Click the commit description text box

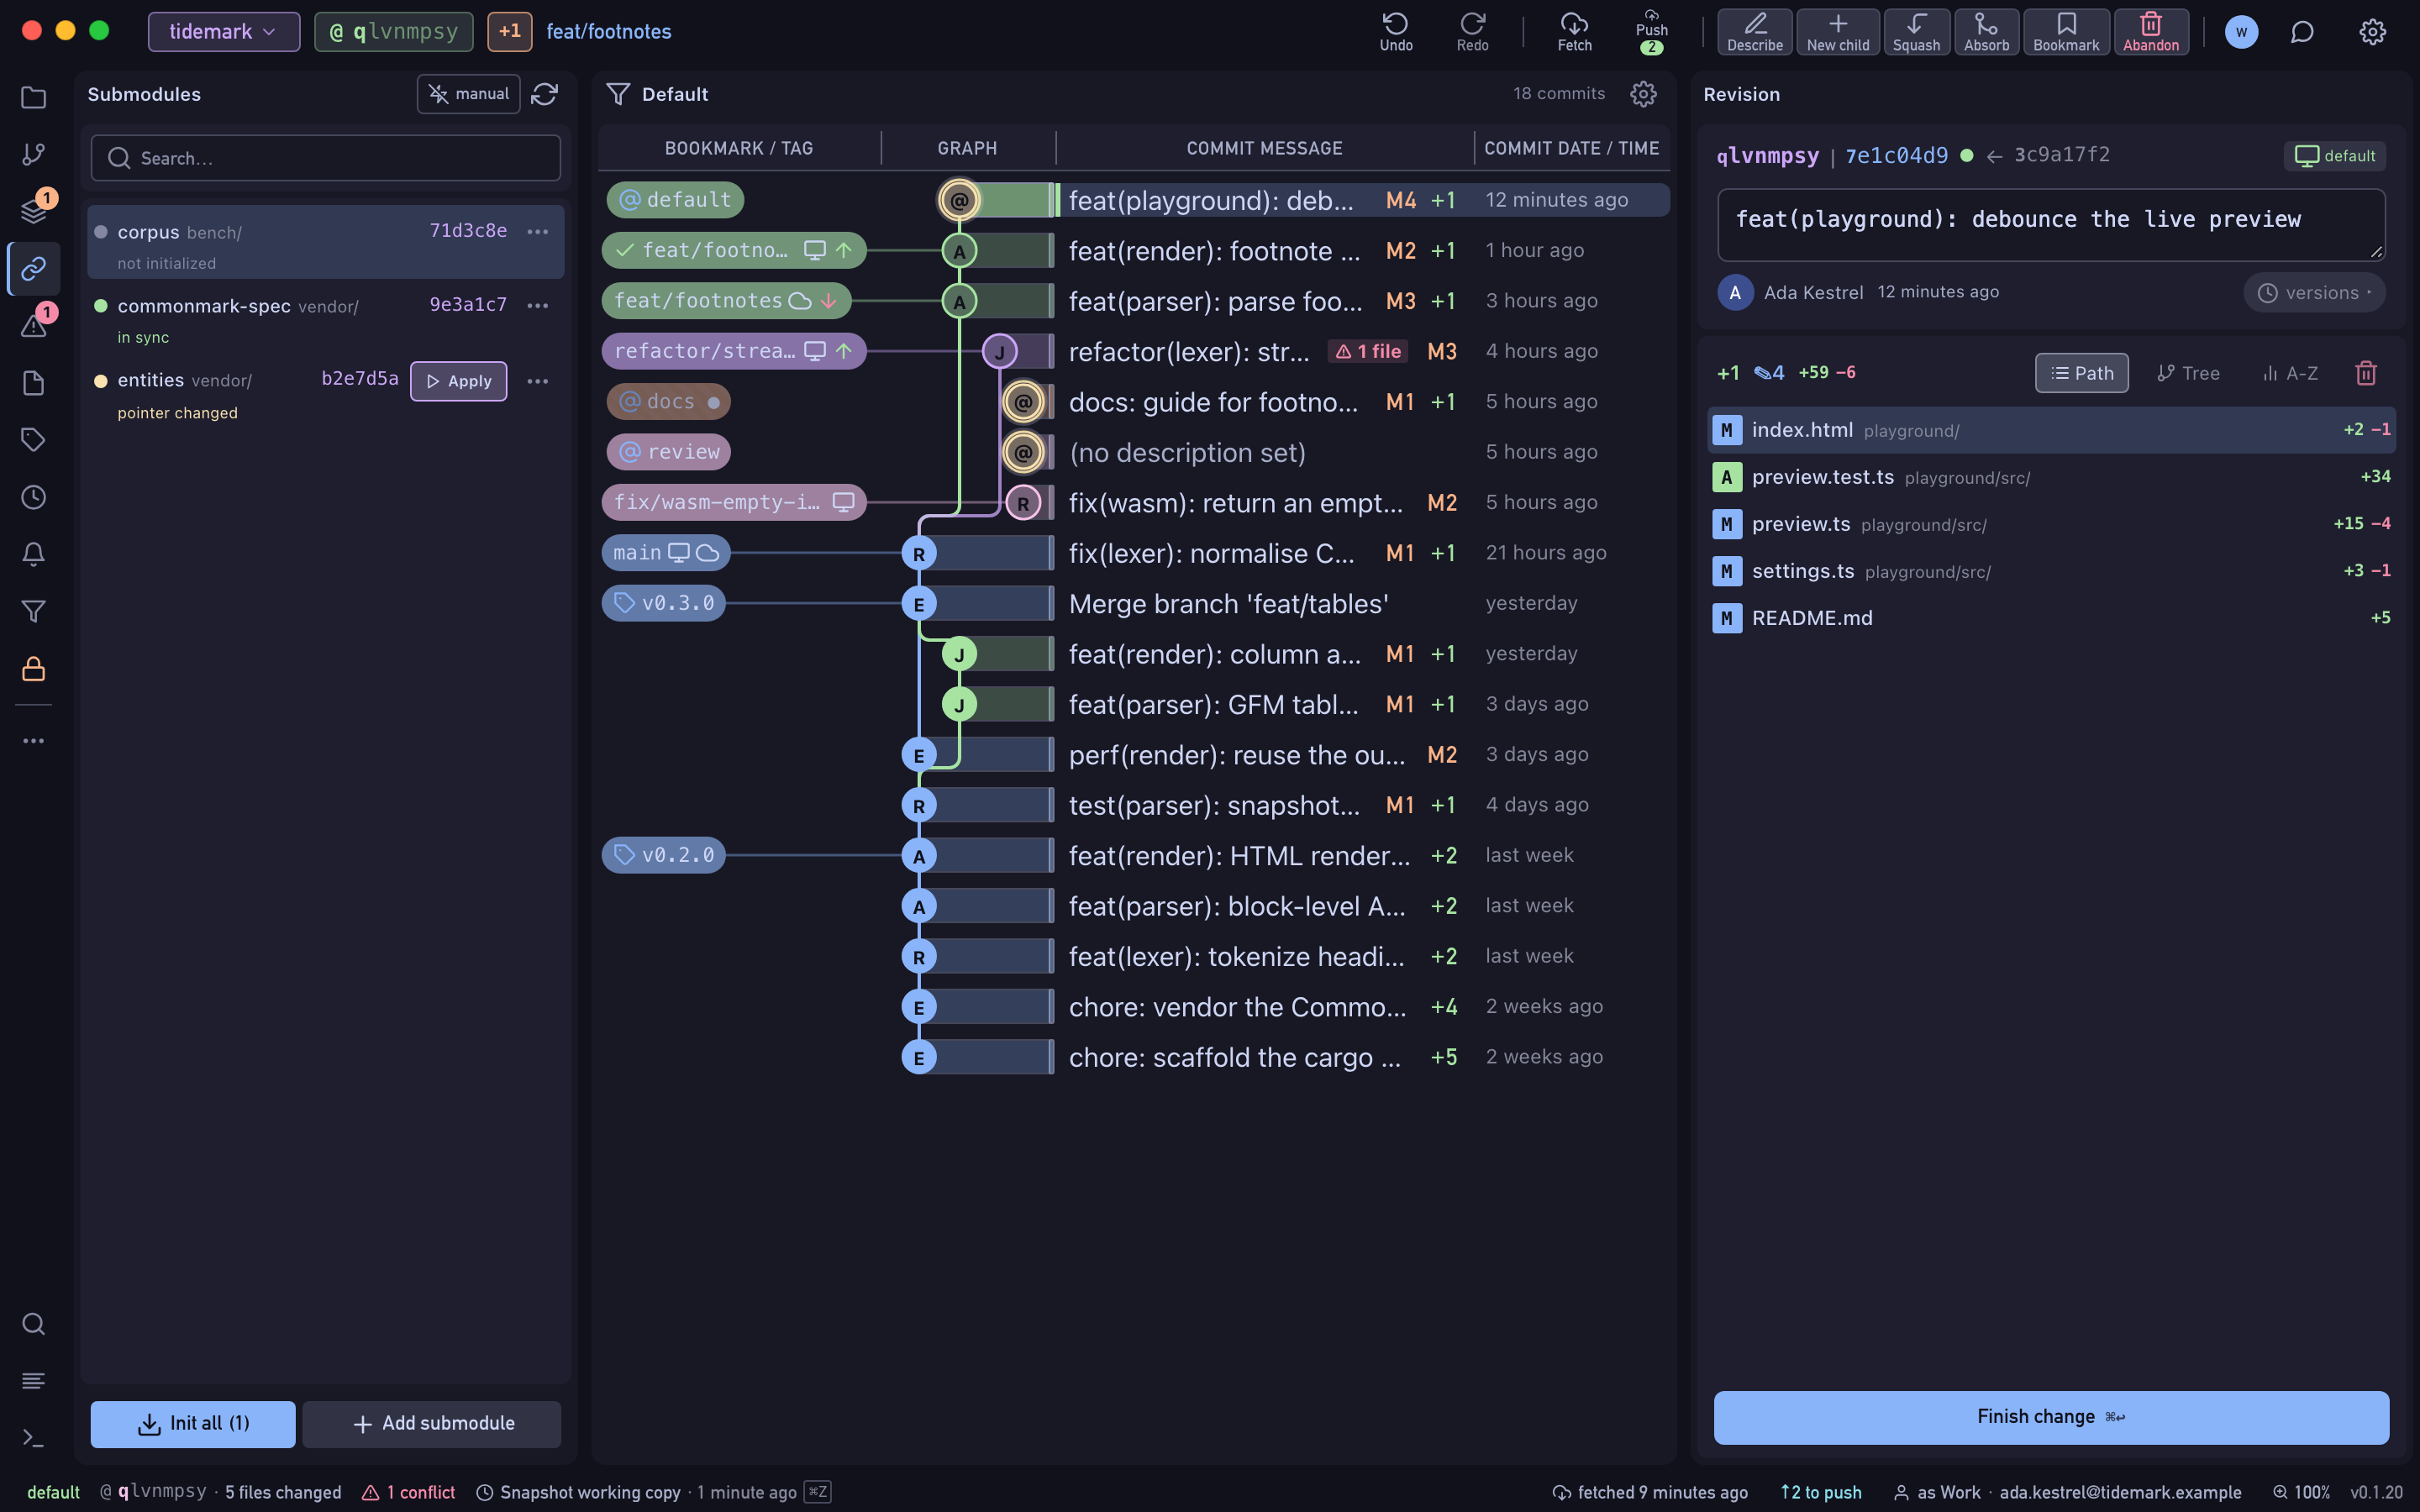coord(2051,224)
